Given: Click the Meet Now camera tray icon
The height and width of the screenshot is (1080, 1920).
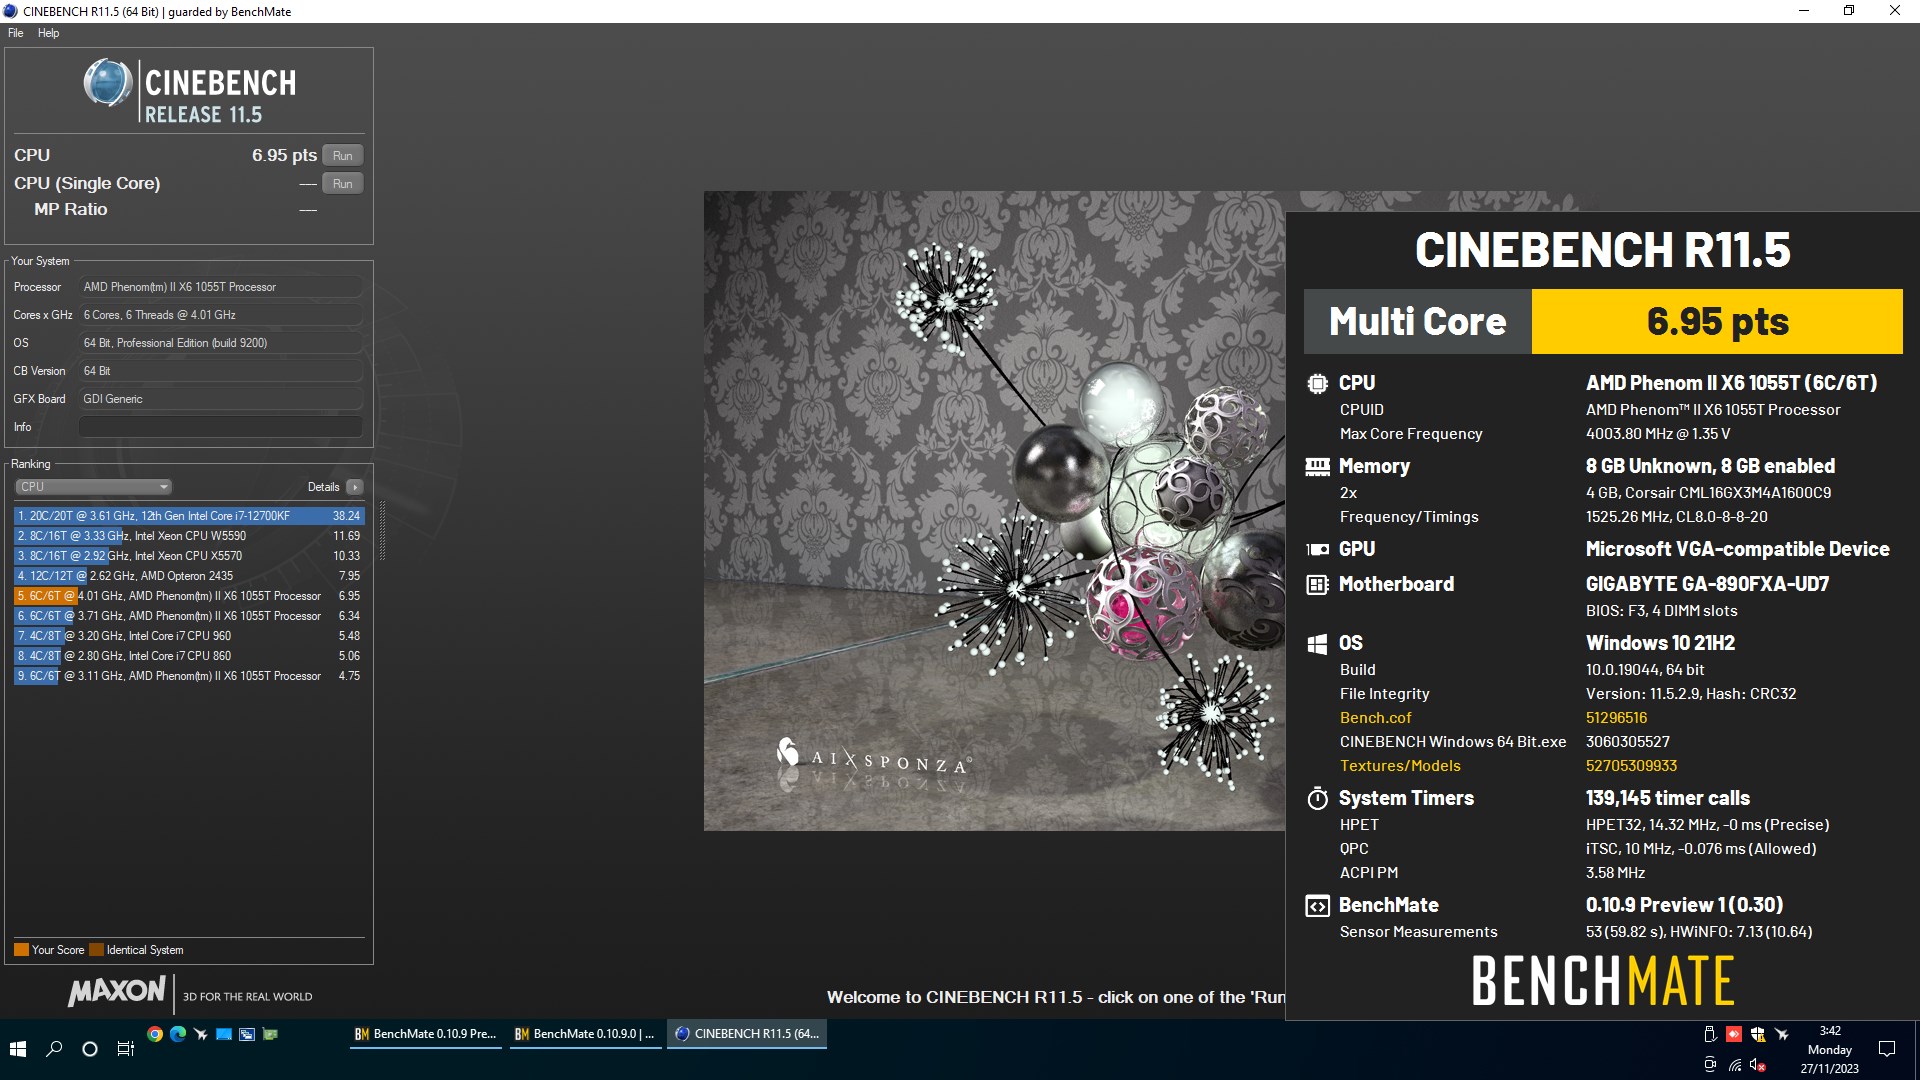Looking at the screenshot, I should [x=1710, y=1065].
